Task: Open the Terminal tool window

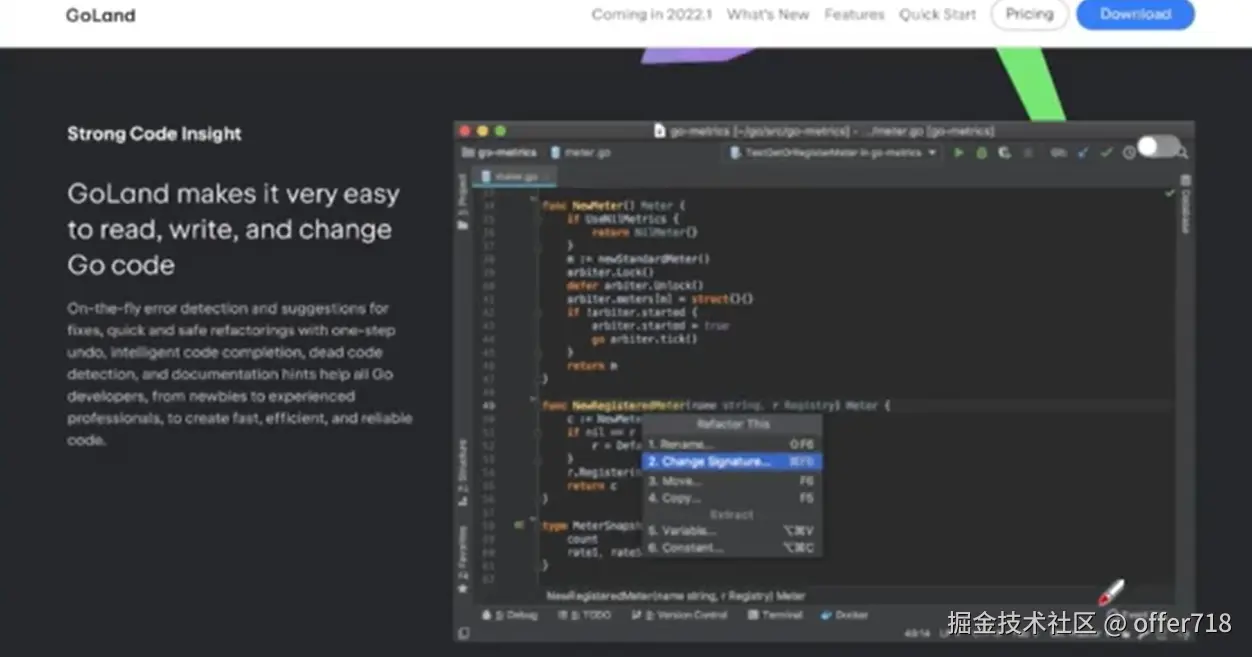Action: [x=775, y=615]
